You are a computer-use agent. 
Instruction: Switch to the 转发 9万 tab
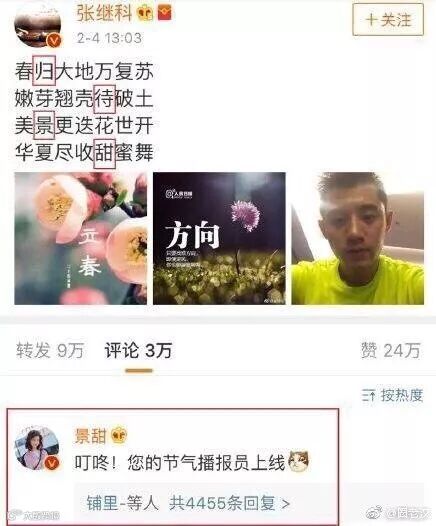pos(50,351)
